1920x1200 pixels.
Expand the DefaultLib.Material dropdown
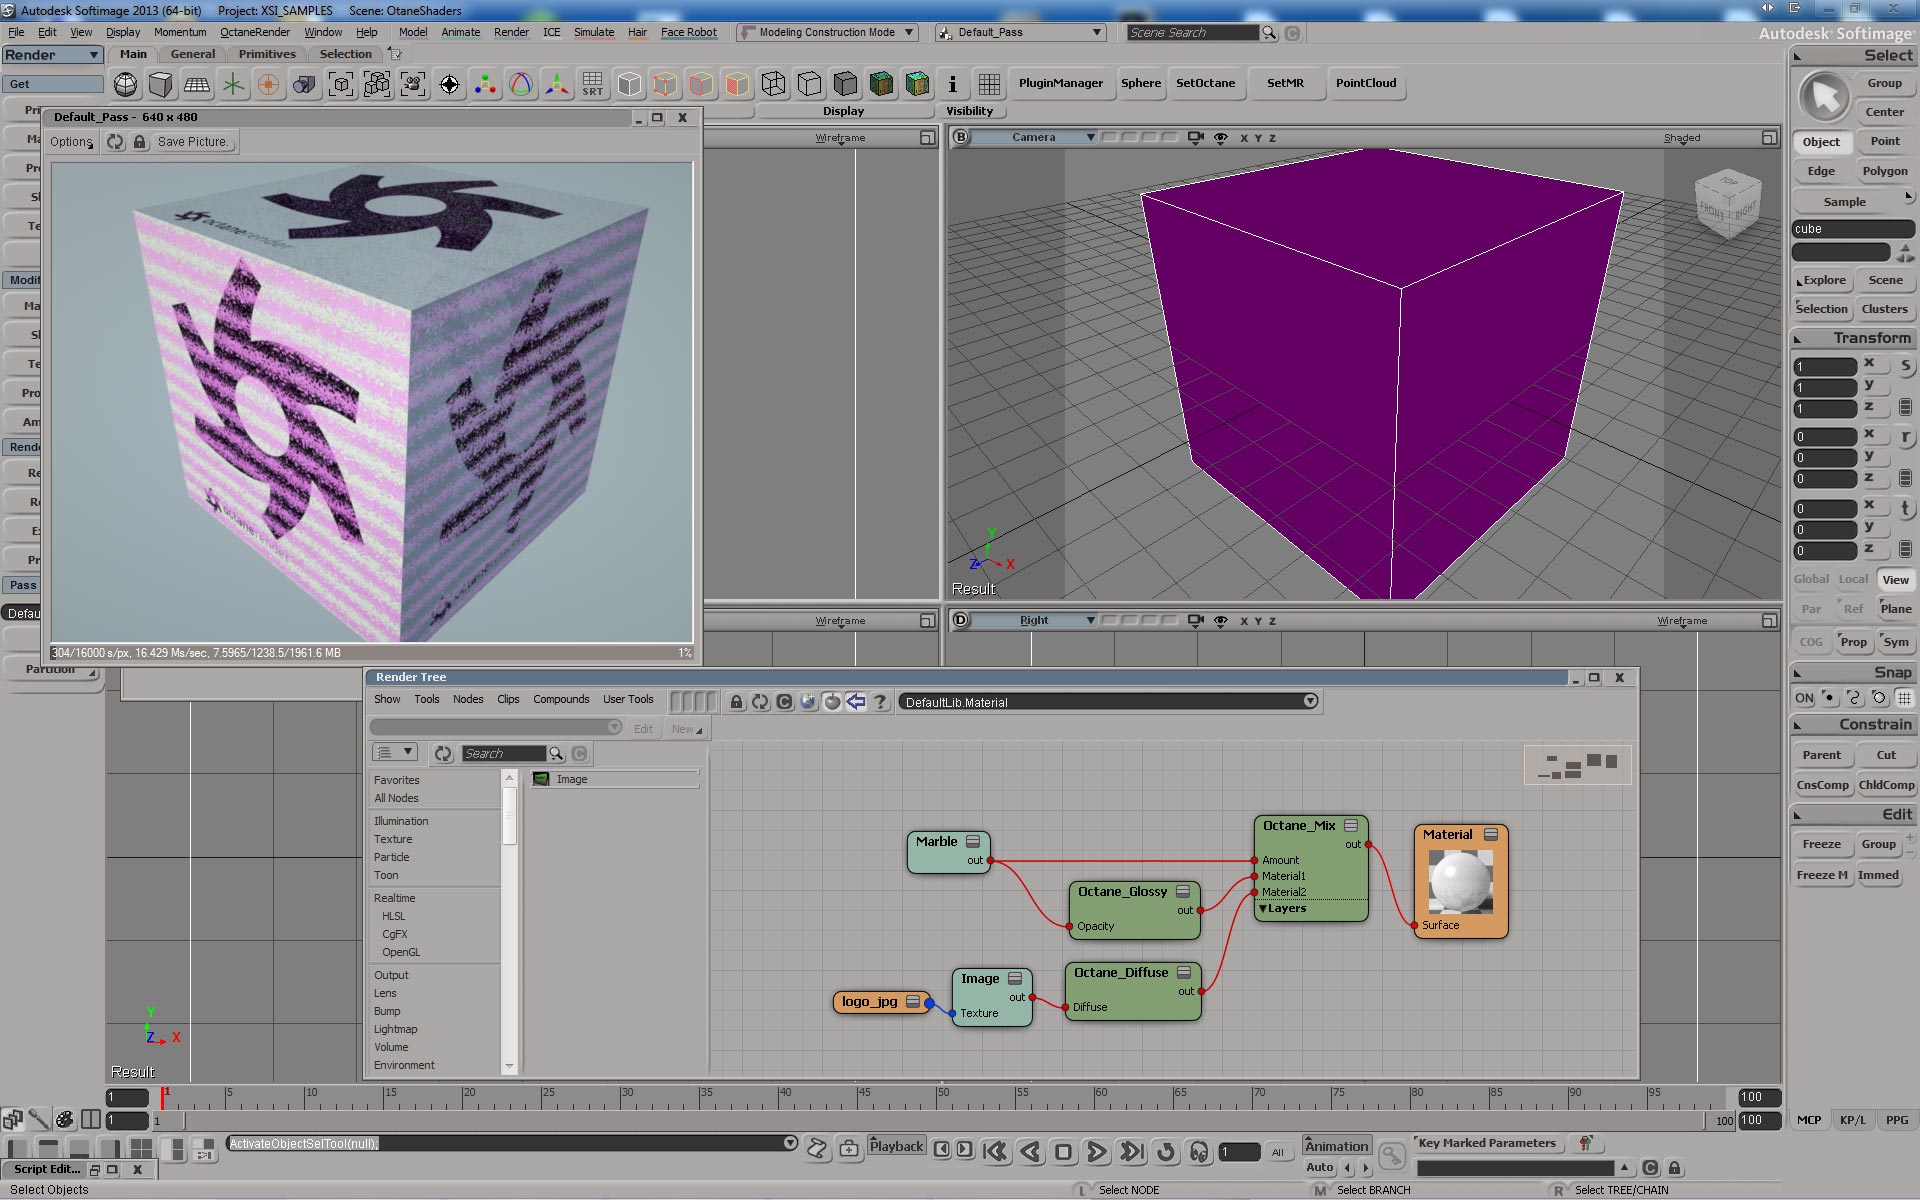click(x=1310, y=702)
